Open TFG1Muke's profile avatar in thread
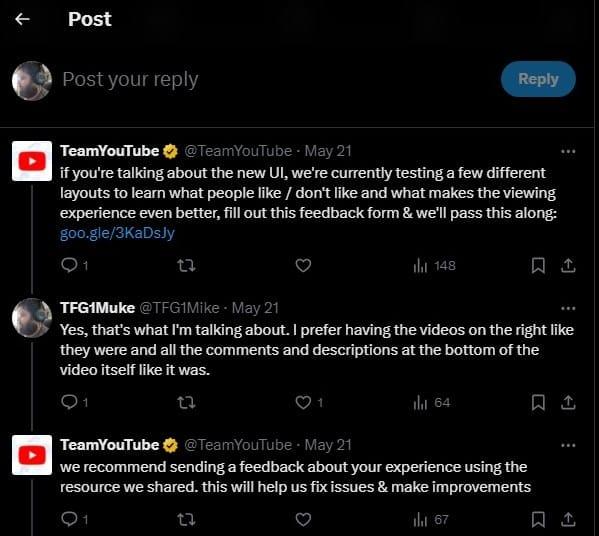 [x=32, y=318]
